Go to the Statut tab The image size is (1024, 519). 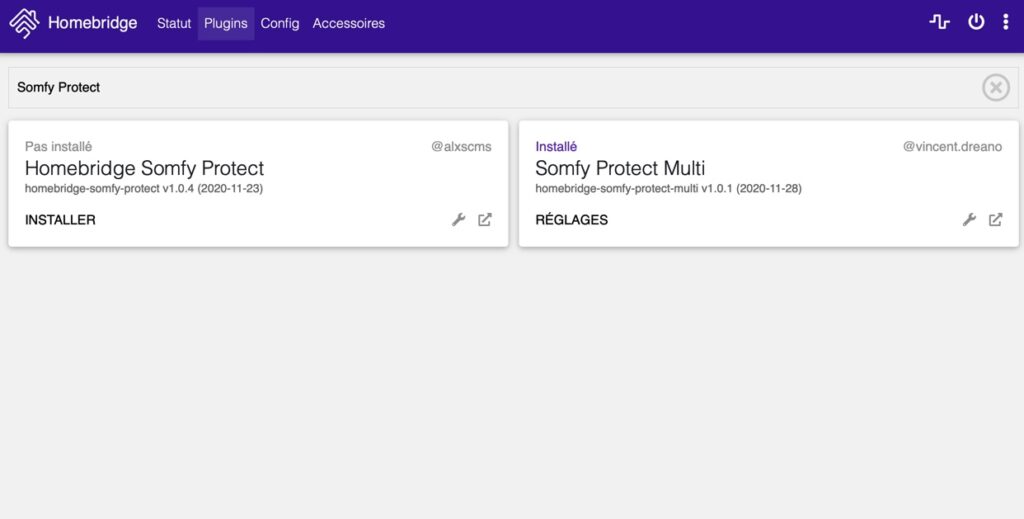tap(174, 24)
